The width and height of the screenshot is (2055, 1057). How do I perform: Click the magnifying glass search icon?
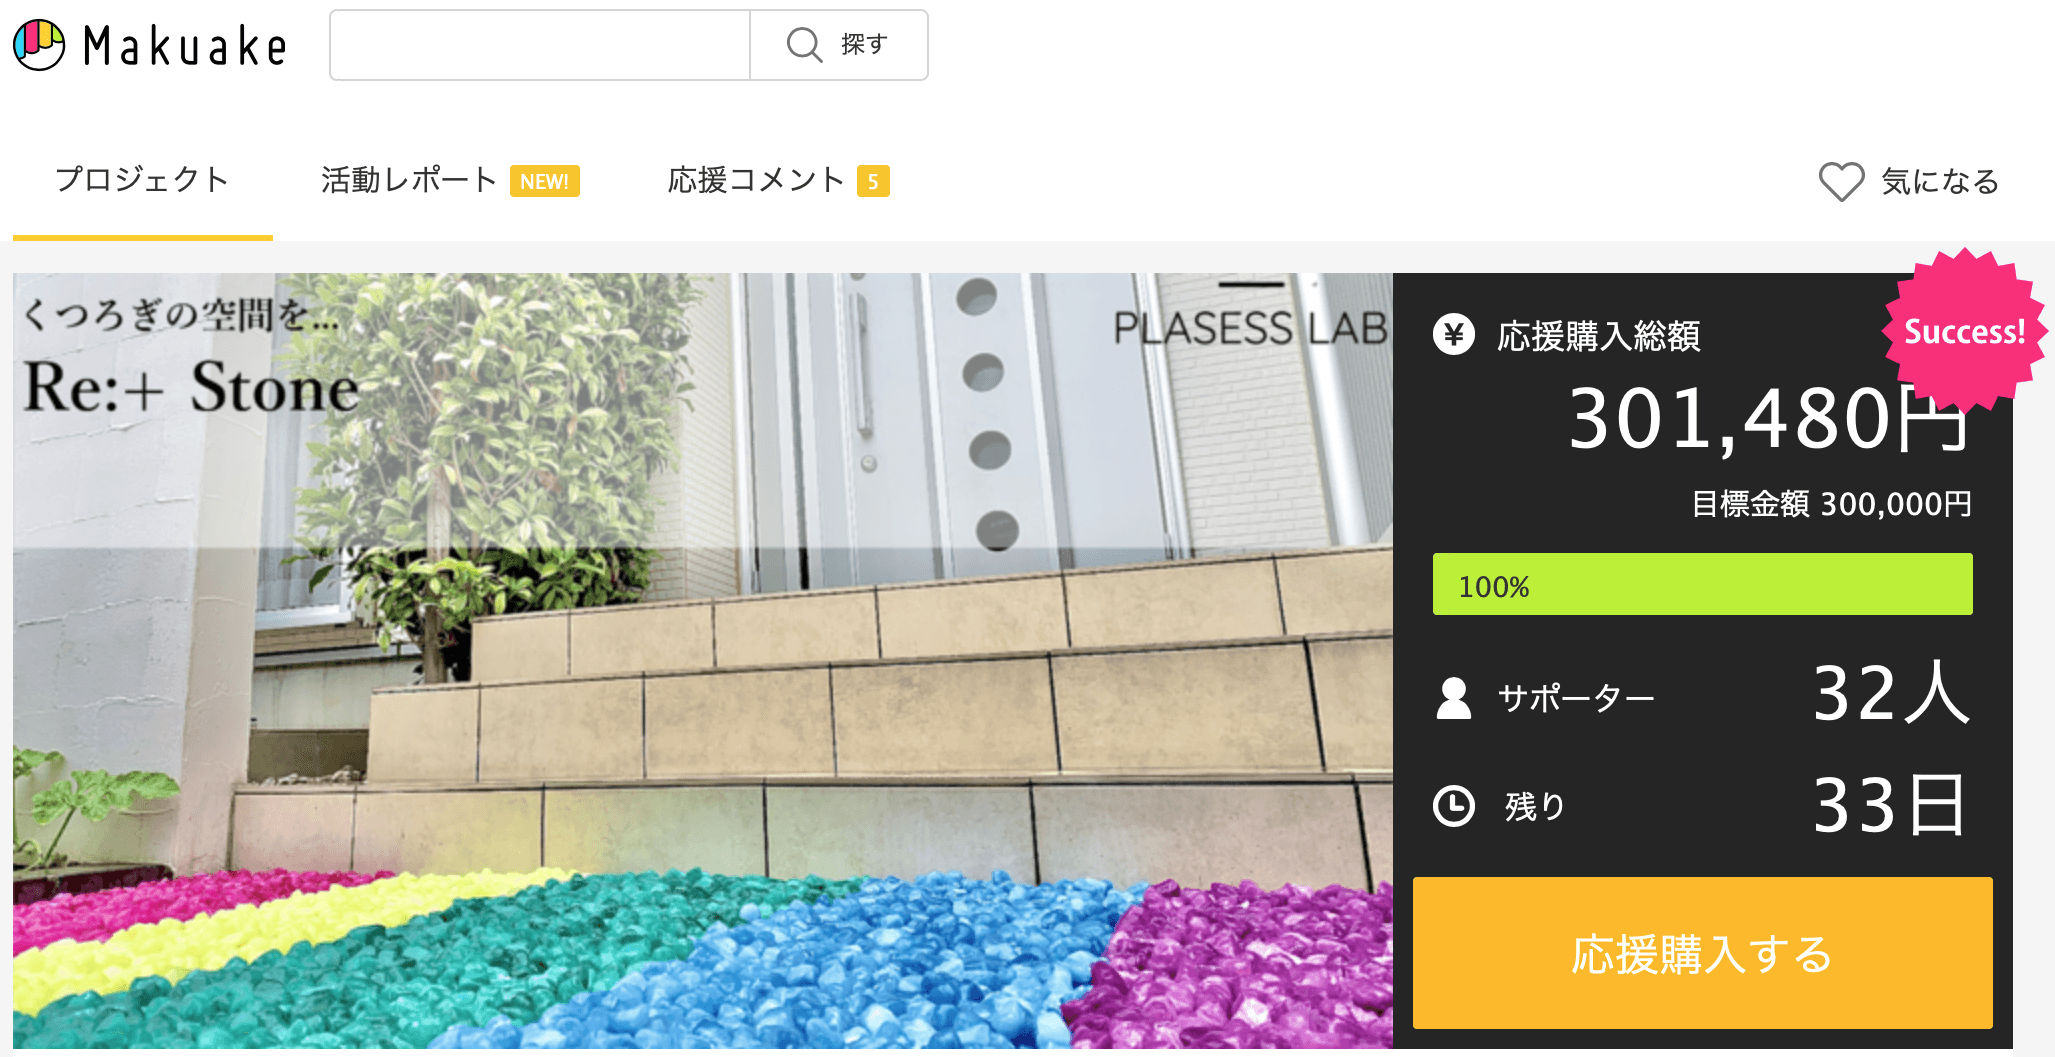804,45
